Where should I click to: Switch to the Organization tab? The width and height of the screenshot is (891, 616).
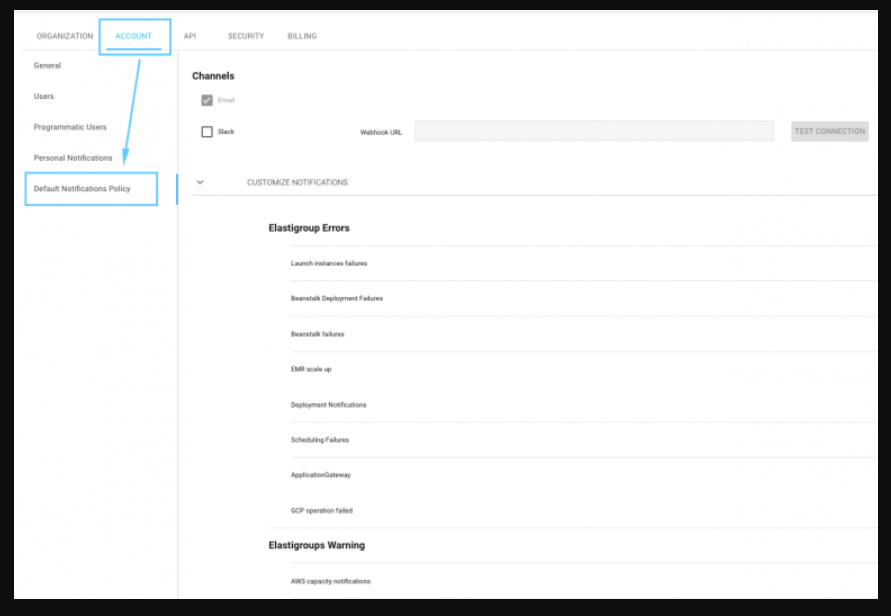(x=64, y=36)
